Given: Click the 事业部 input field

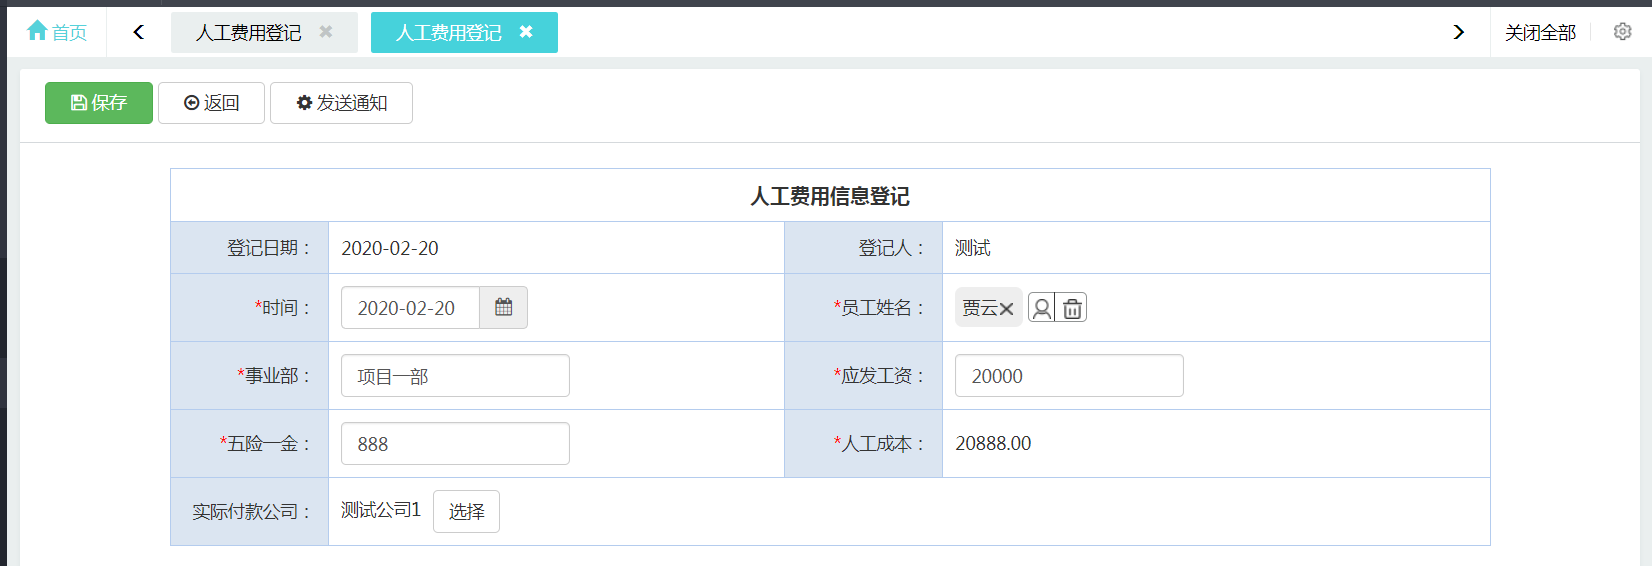Looking at the screenshot, I should [x=455, y=376].
